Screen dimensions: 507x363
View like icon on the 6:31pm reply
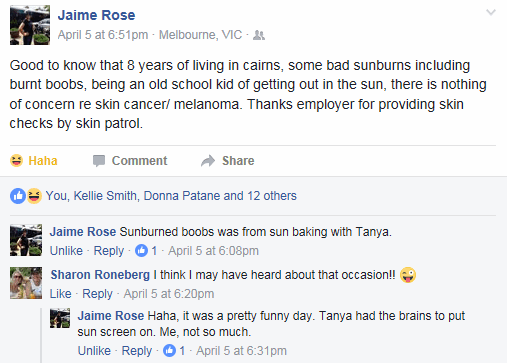click(169, 351)
